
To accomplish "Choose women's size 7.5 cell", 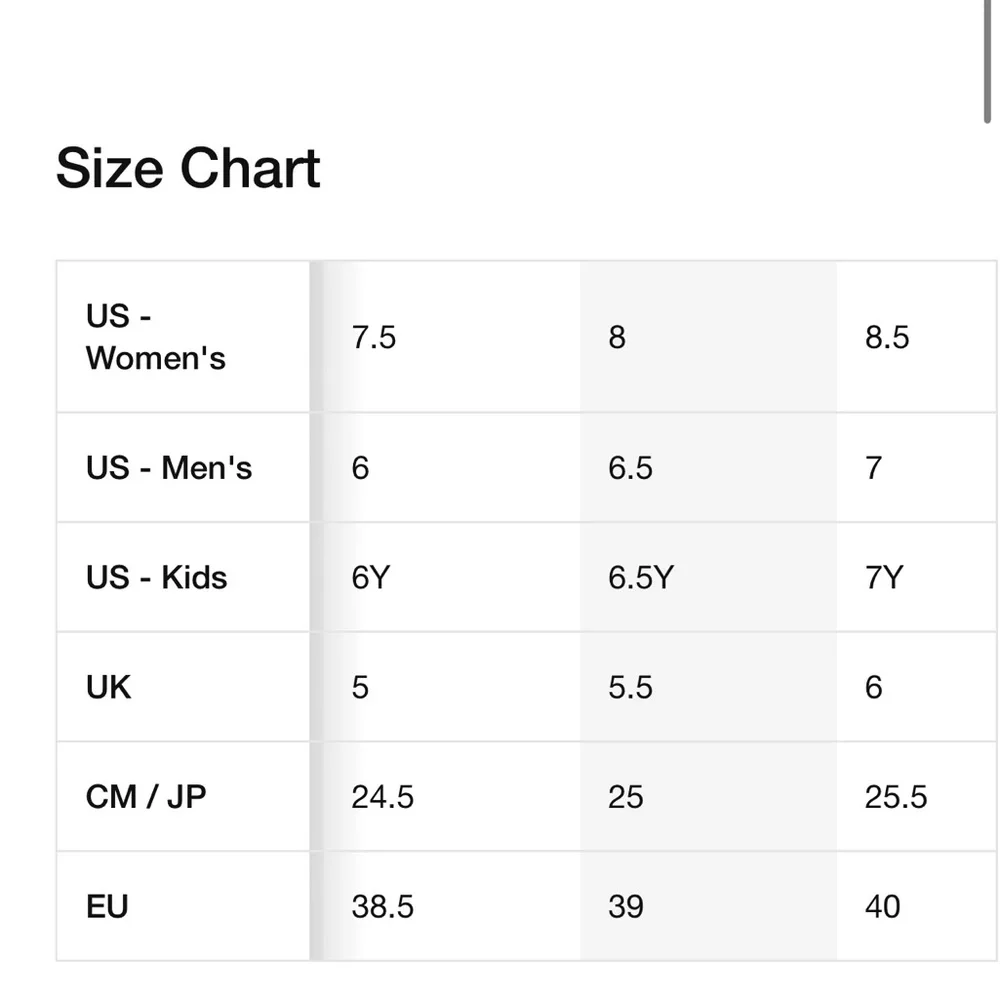I will point(374,337).
